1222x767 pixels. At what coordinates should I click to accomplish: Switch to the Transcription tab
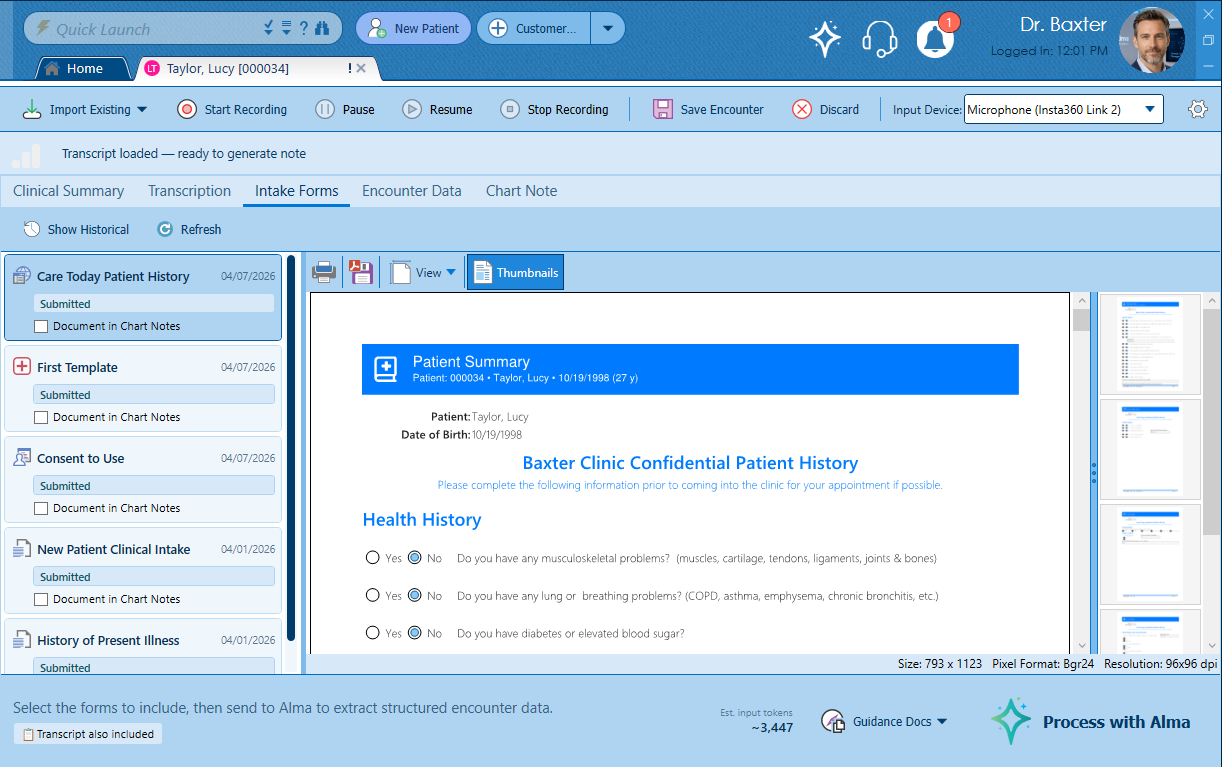[189, 191]
